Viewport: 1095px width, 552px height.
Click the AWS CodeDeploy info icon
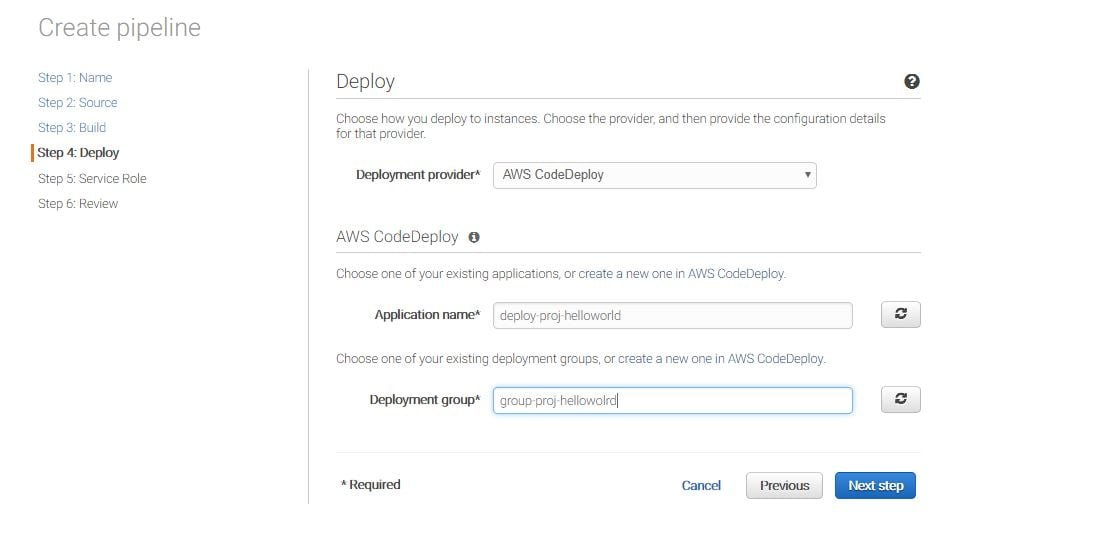(x=474, y=238)
